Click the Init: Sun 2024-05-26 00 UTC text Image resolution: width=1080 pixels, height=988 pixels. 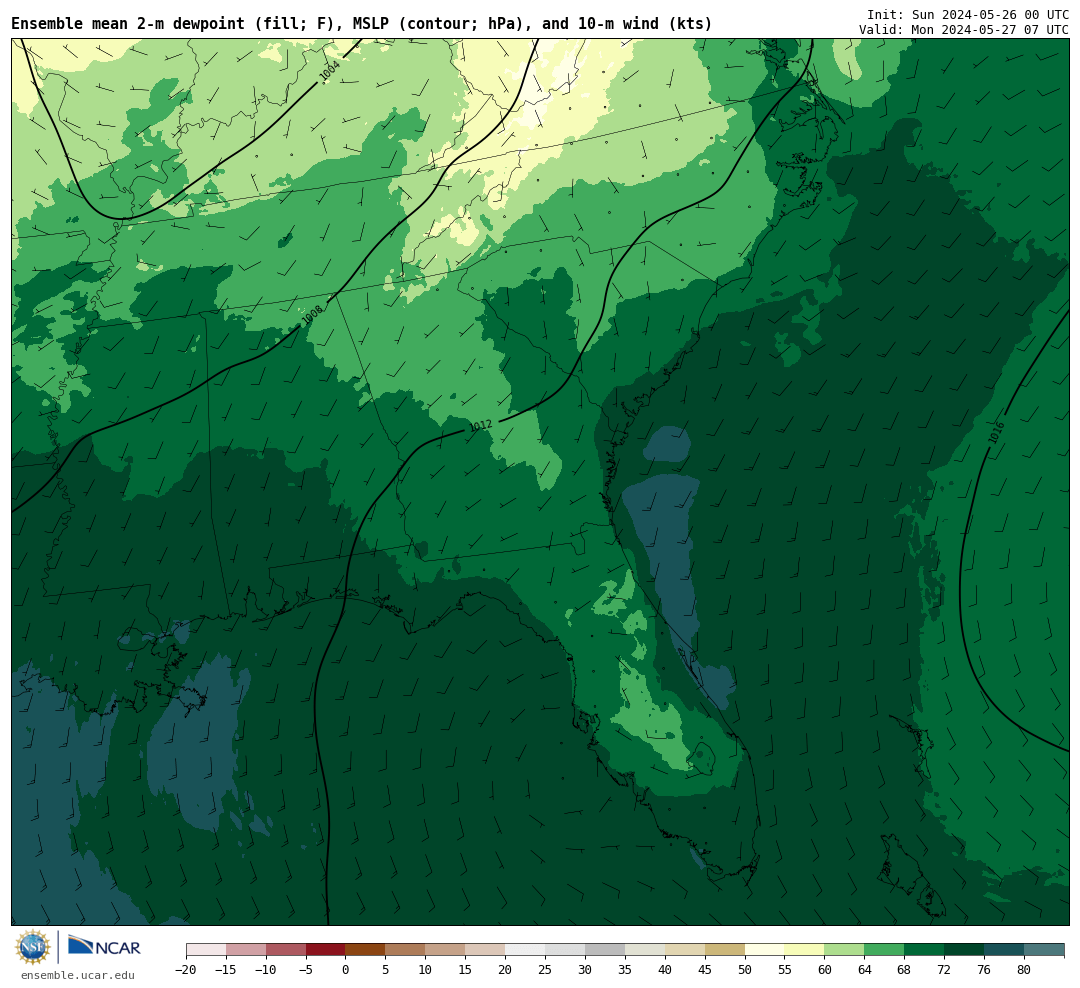pos(968,14)
